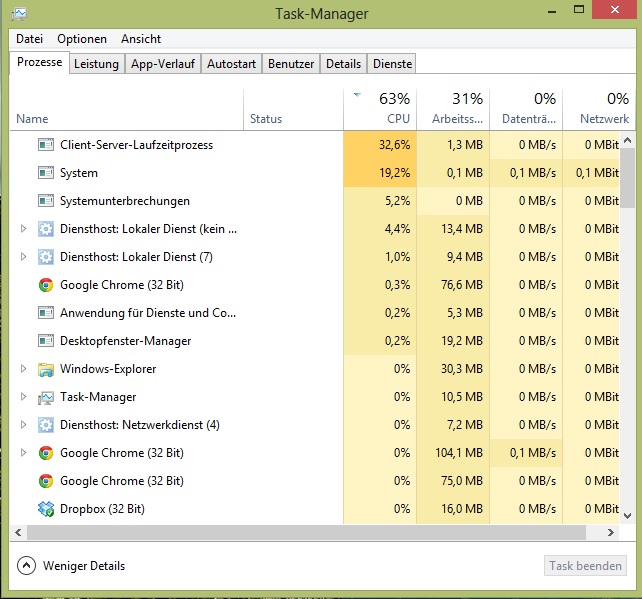
Task: Click the Weniger Details circular arrow icon
Action: coord(26,565)
